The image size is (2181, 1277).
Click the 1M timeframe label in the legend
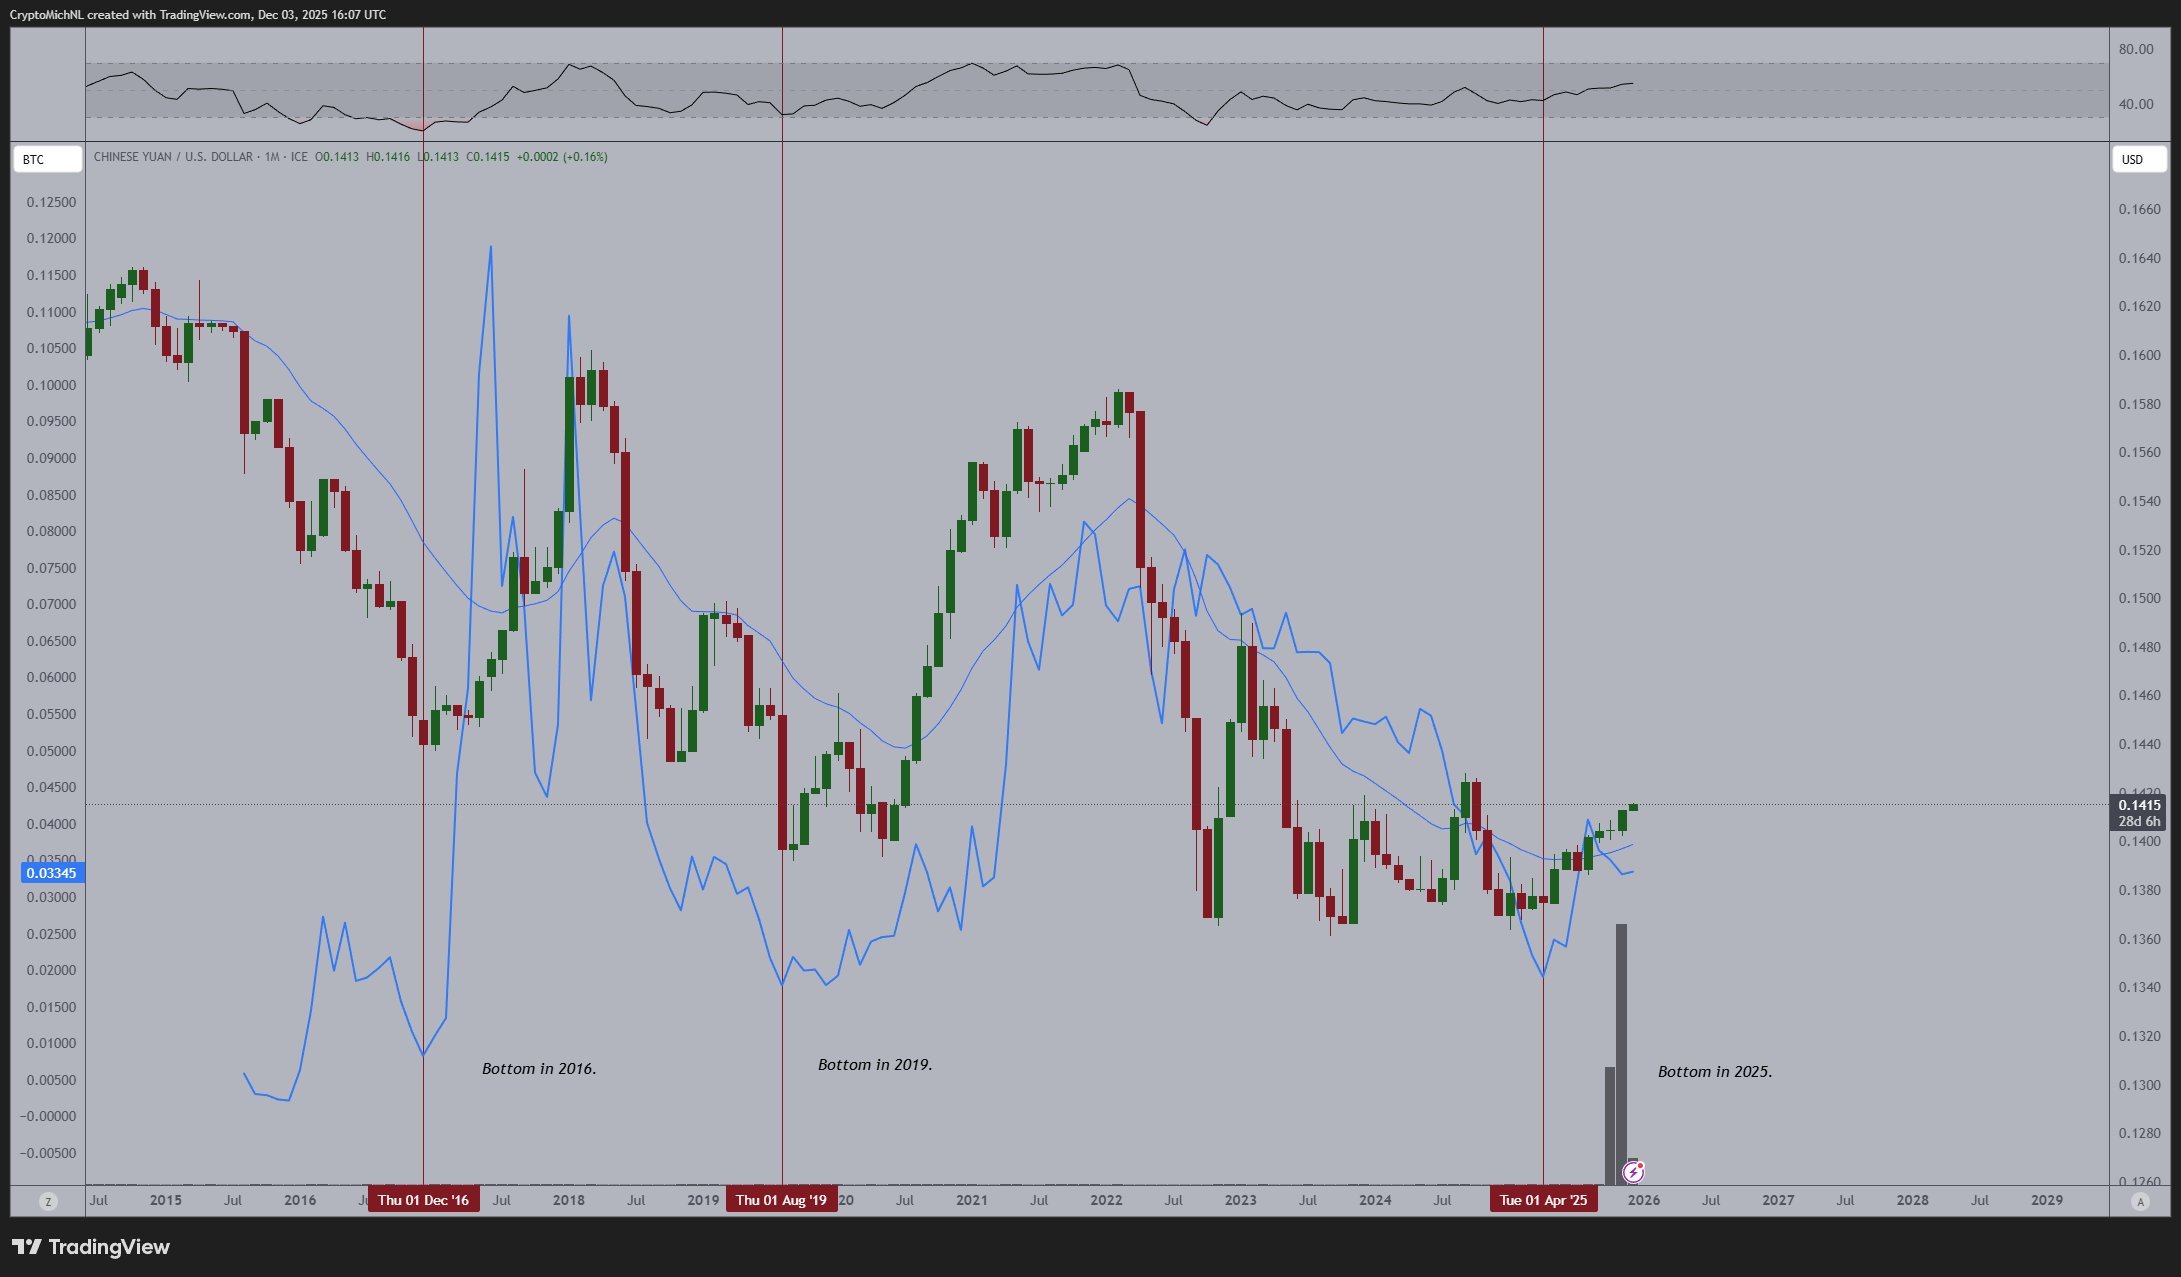tap(278, 157)
